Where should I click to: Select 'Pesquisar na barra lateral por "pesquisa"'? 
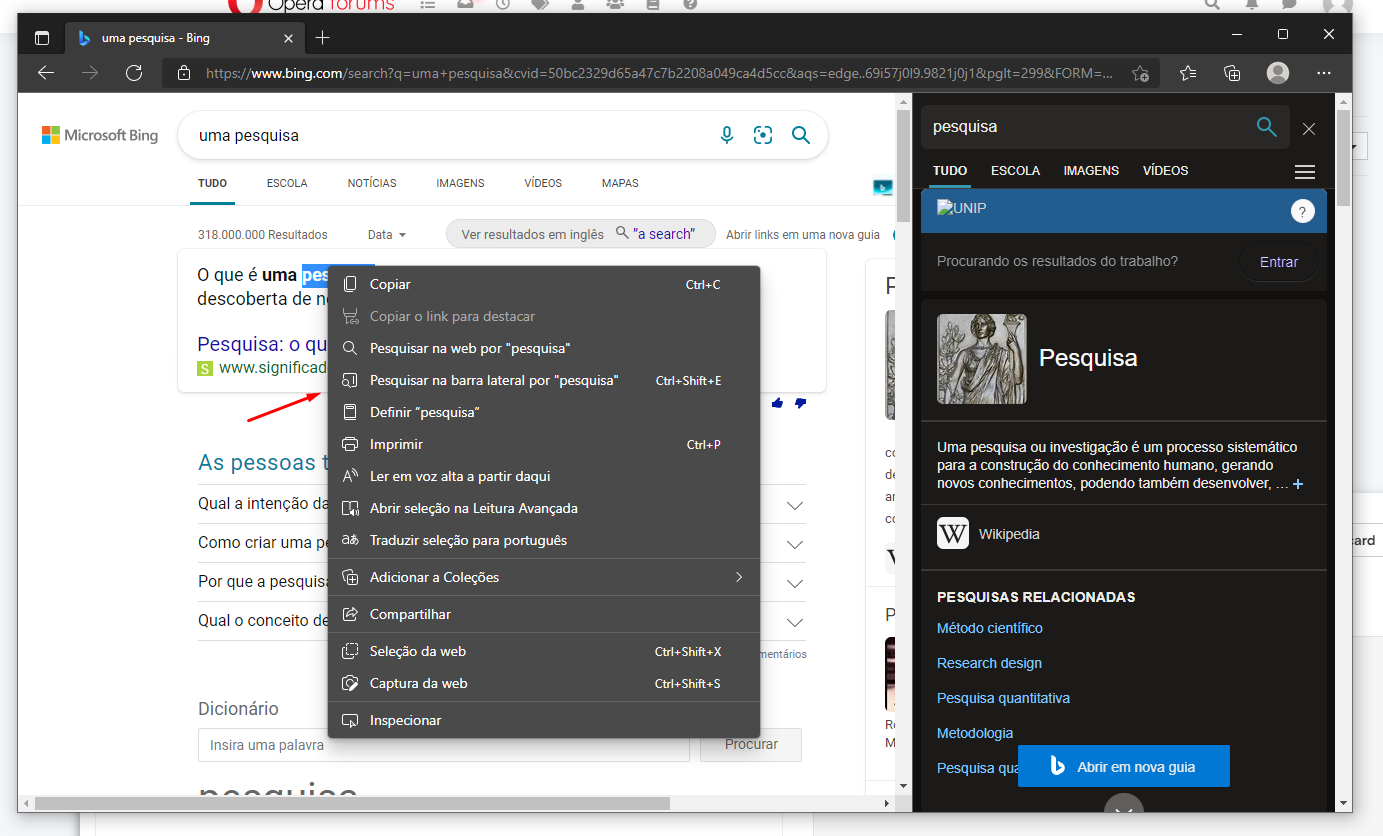(x=544, y=381)
